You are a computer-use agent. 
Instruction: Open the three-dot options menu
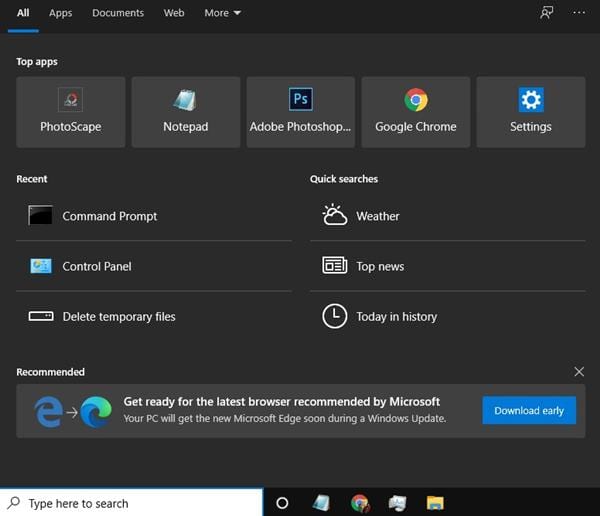[x=579, y=13]
